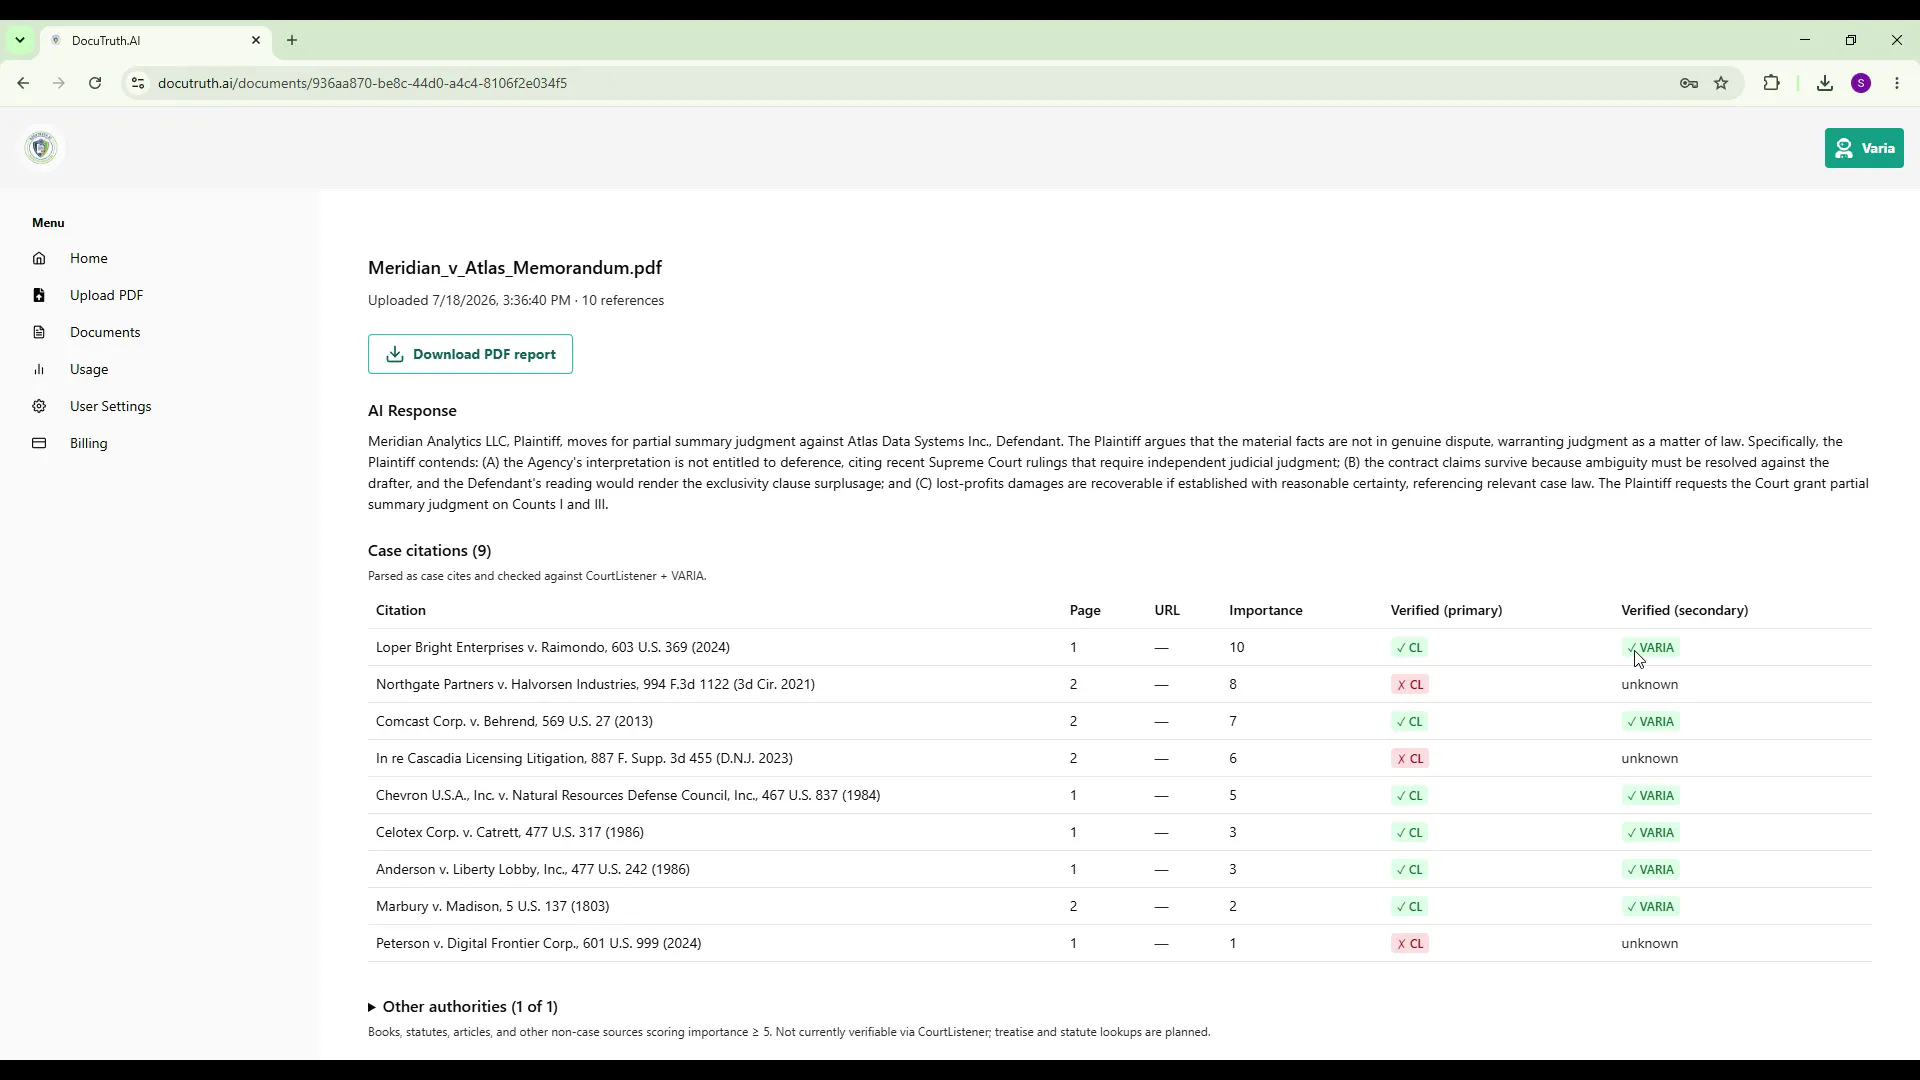Minimize the browser window

(1805, 40)
